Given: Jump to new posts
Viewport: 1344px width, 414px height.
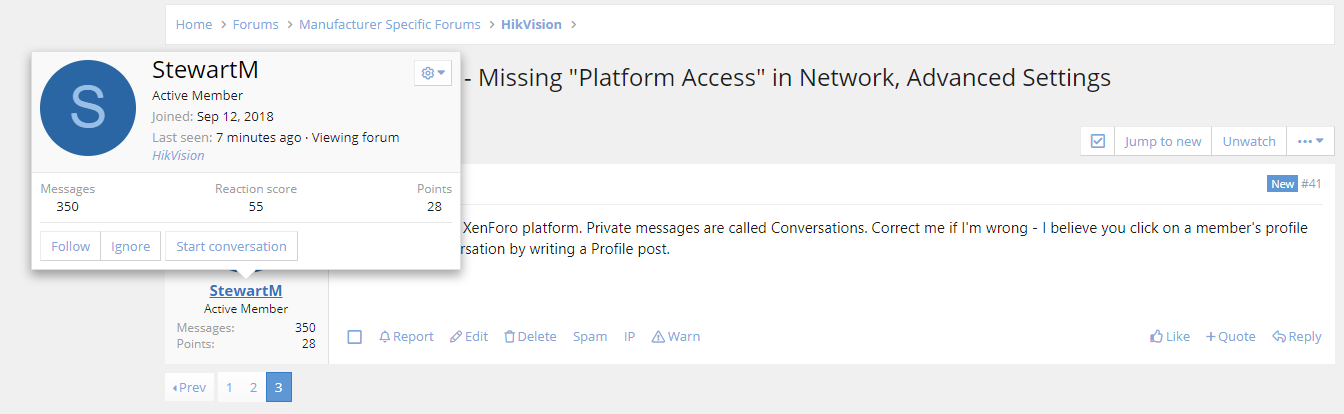Looking at the screenshot, I should [x=1163, y=141].
